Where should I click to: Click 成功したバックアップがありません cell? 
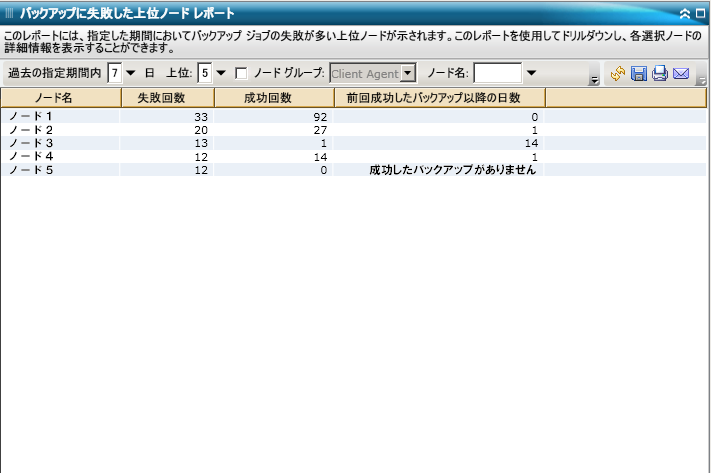[x=453, y=170]
